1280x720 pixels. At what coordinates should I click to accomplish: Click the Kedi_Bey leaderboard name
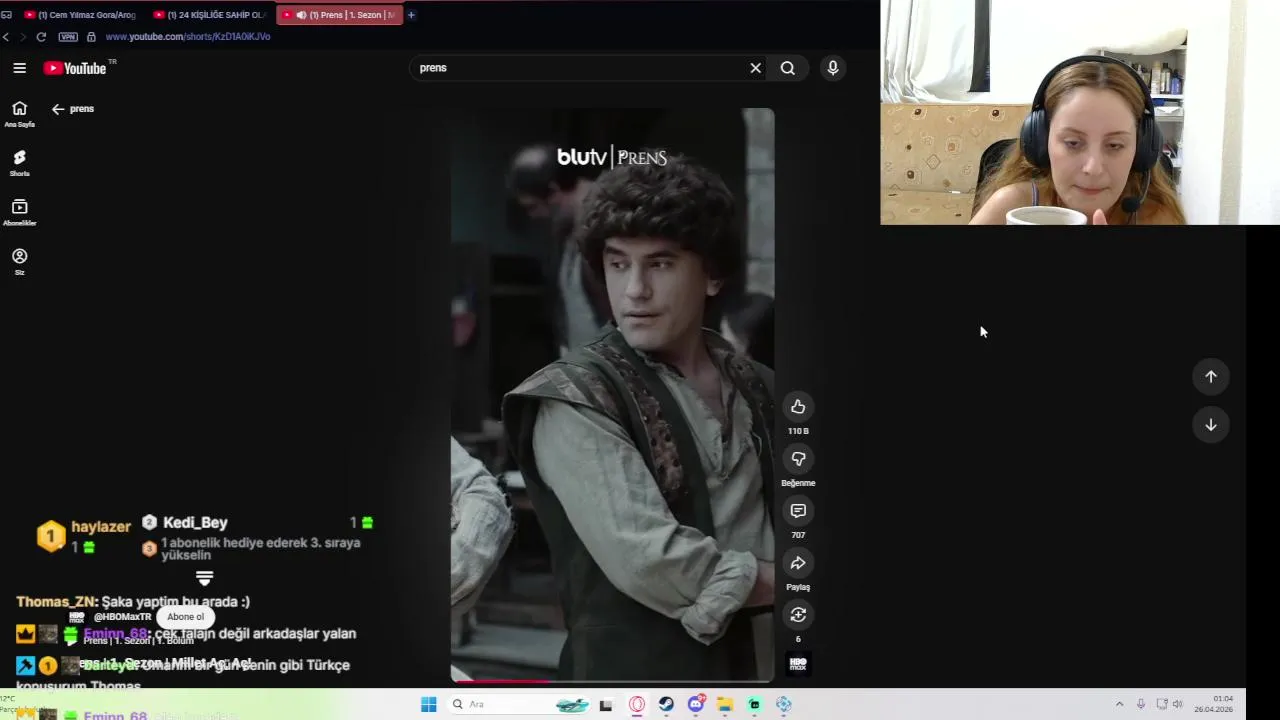195,522
